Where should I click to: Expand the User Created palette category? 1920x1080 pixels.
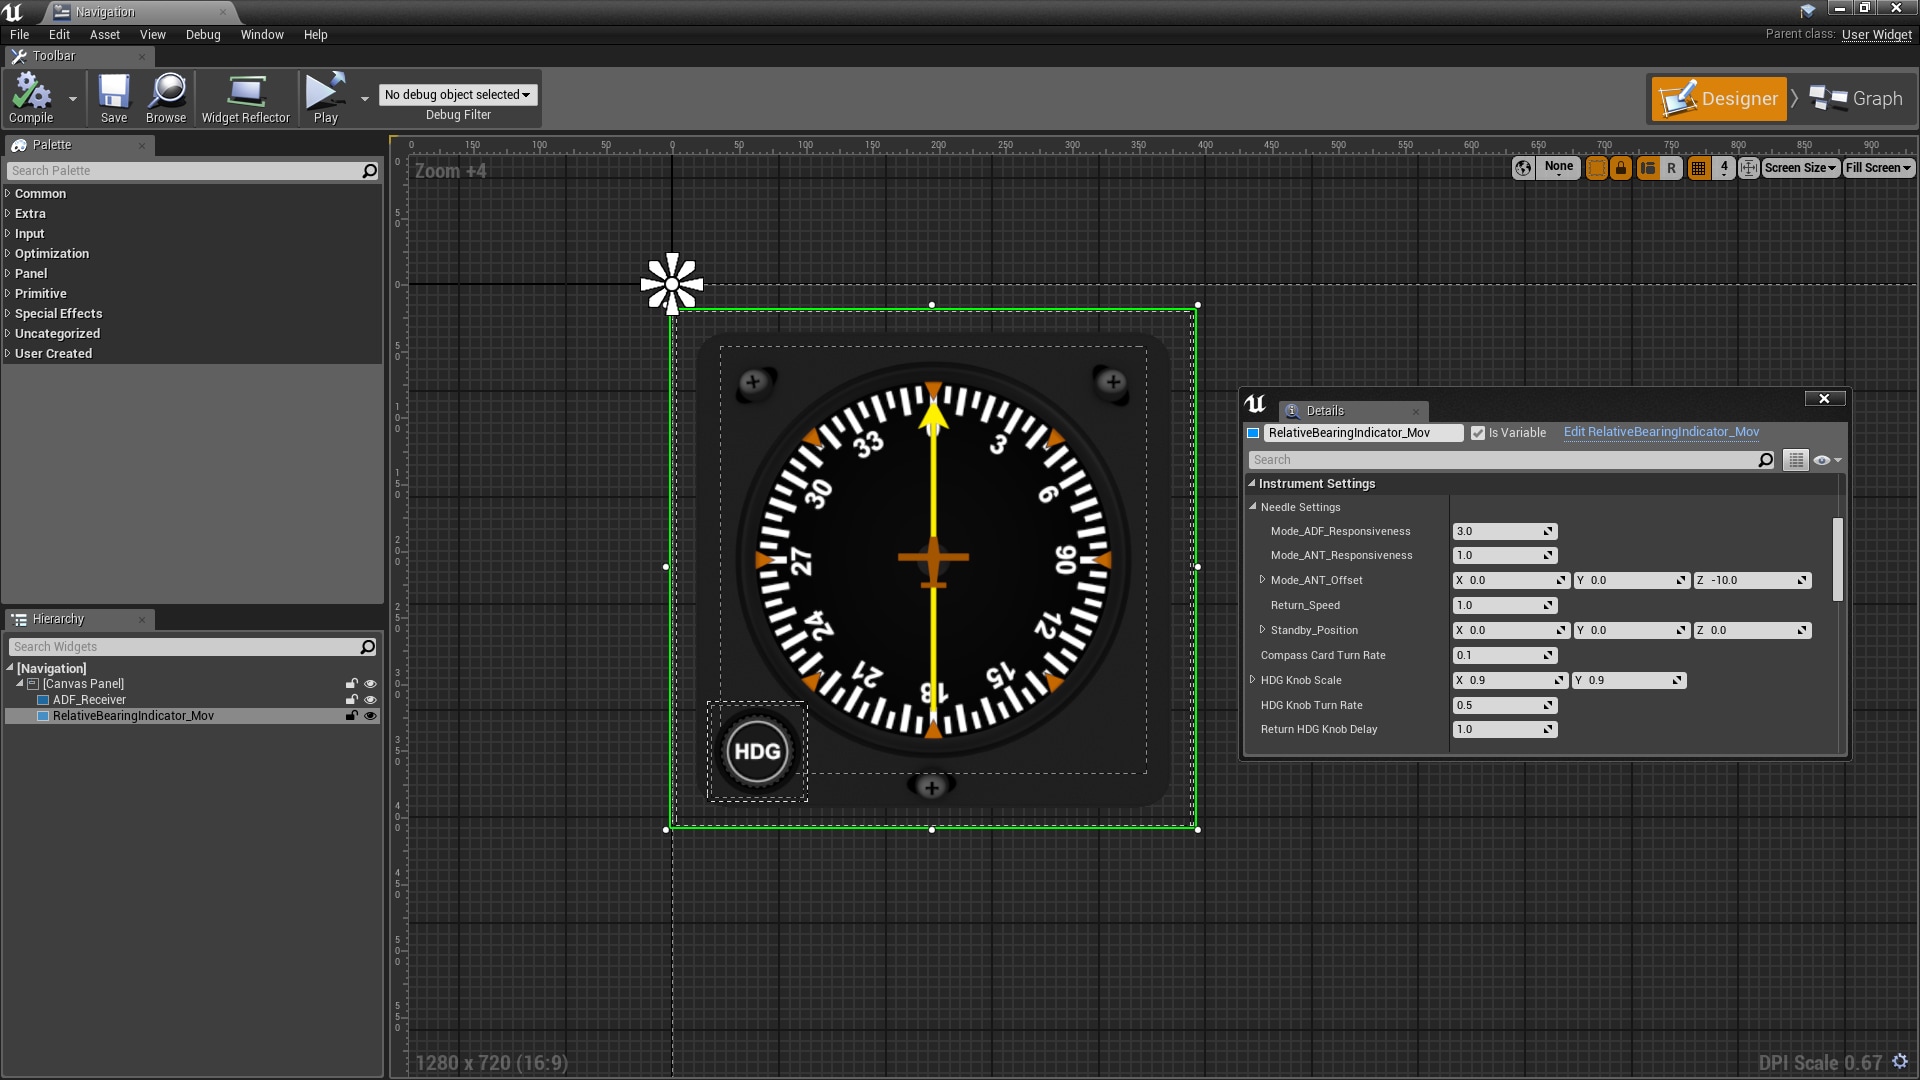click(8, 354)
